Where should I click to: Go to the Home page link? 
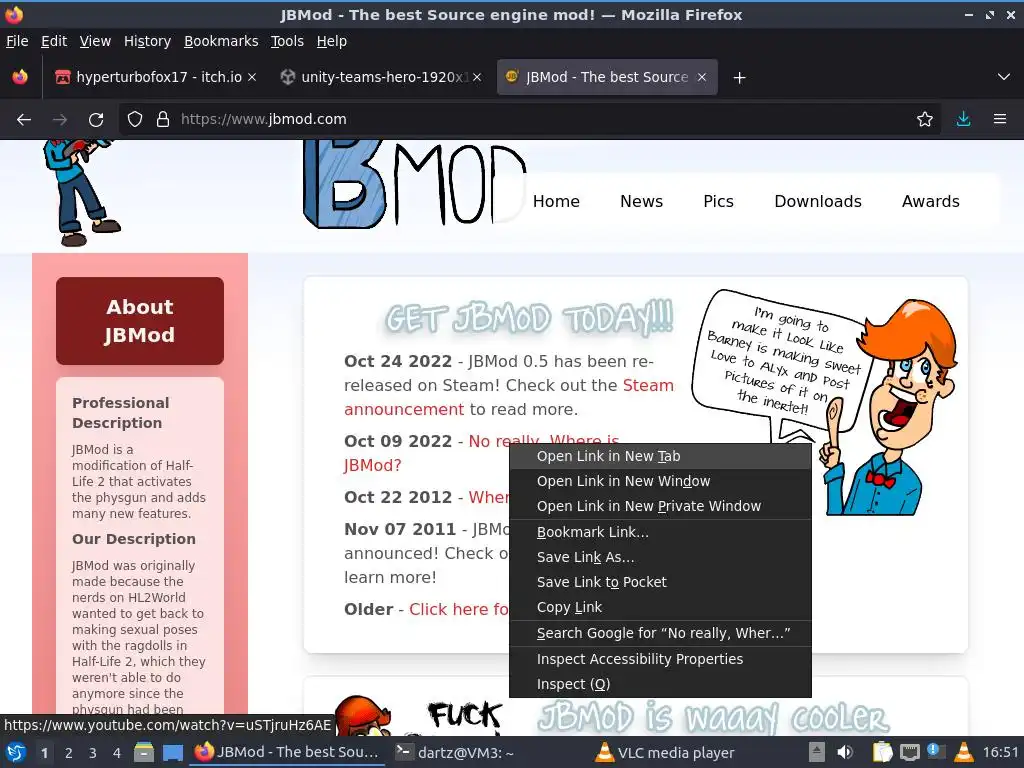point(556,202)
